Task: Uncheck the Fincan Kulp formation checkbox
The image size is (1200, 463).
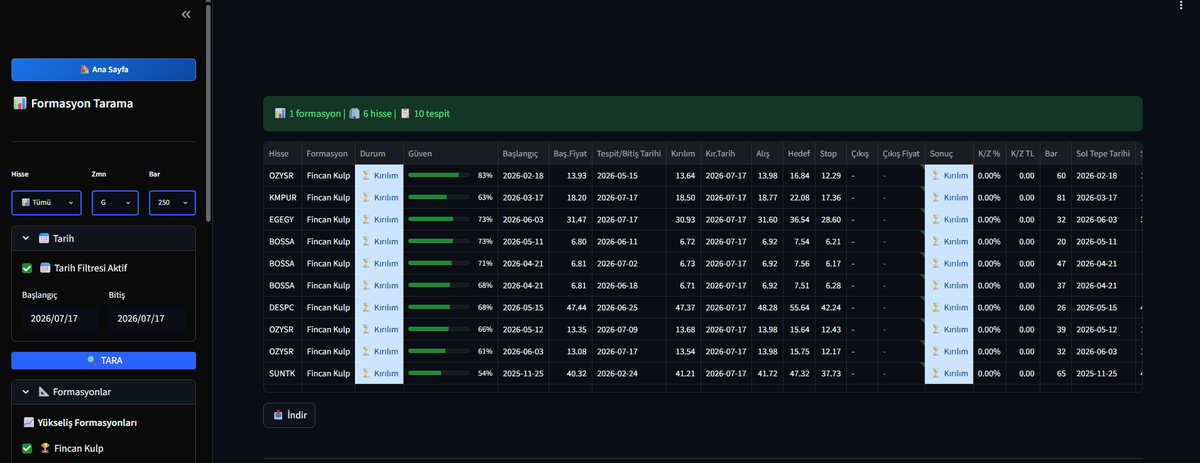Action: point(27,448)
